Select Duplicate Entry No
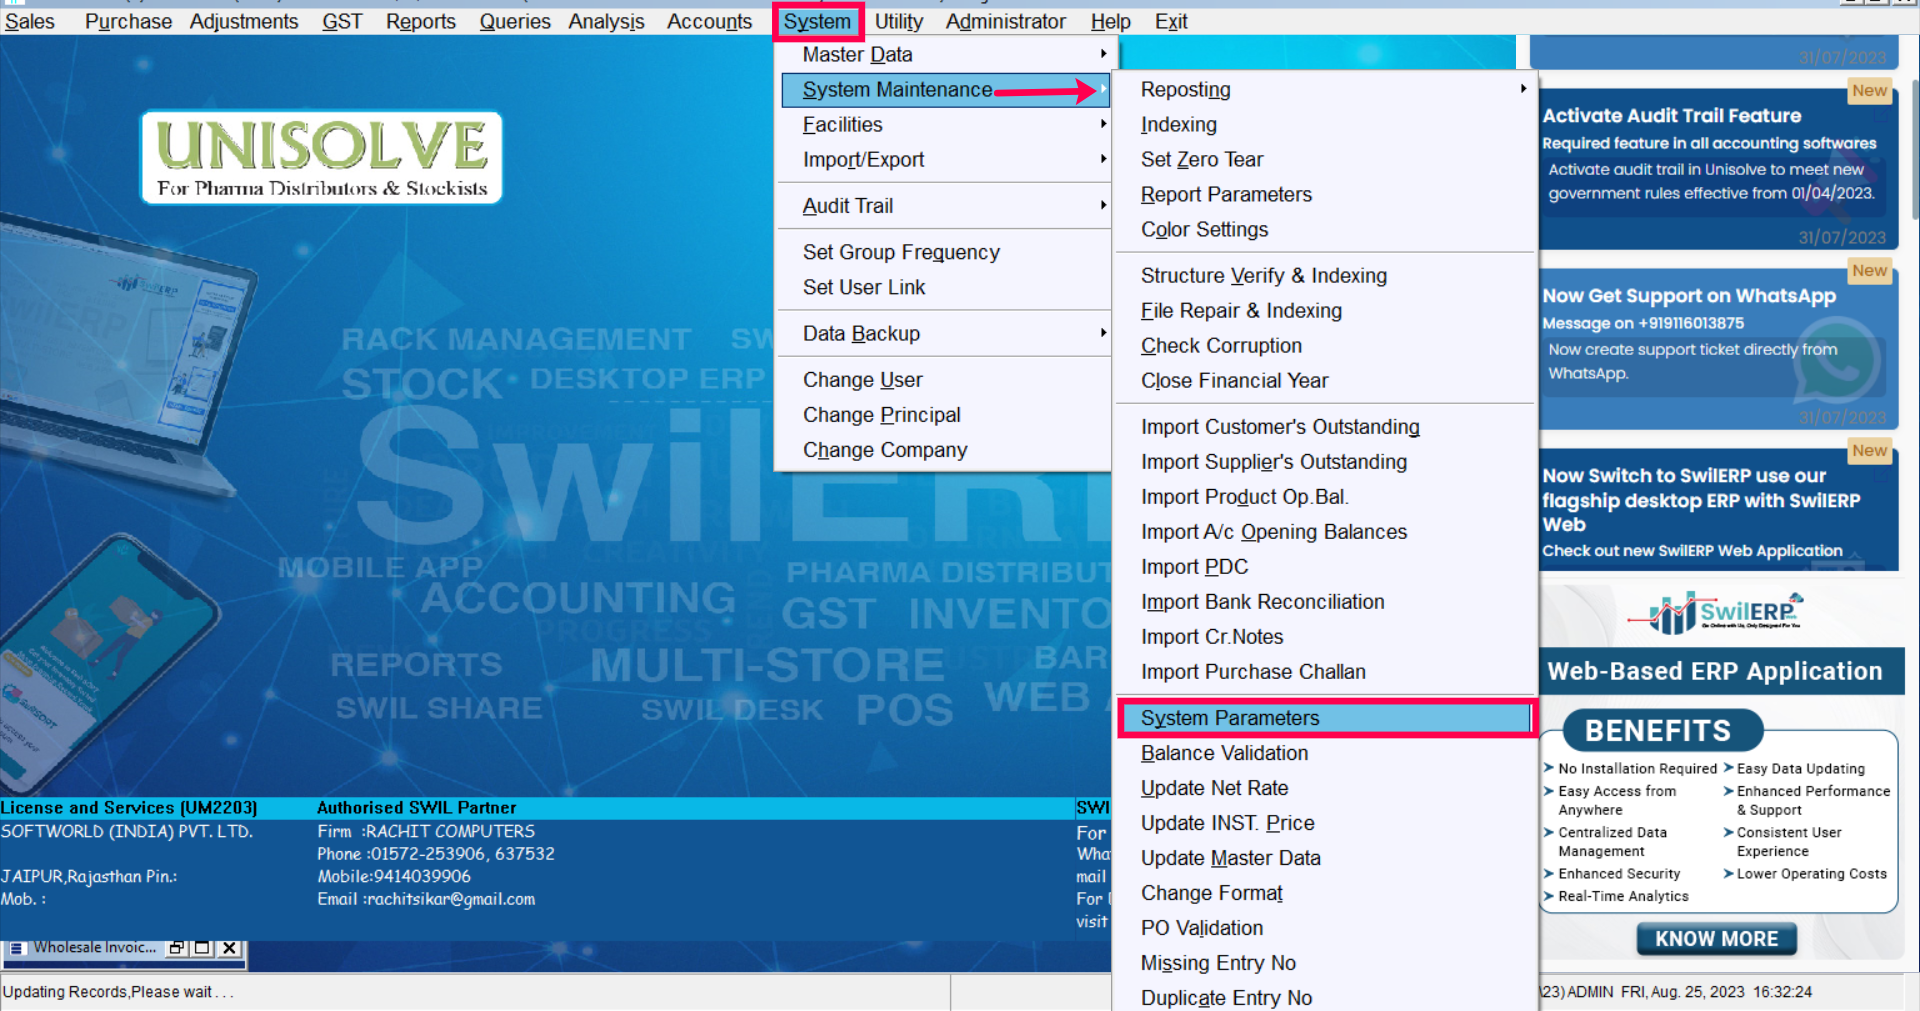 (1326, 997)
